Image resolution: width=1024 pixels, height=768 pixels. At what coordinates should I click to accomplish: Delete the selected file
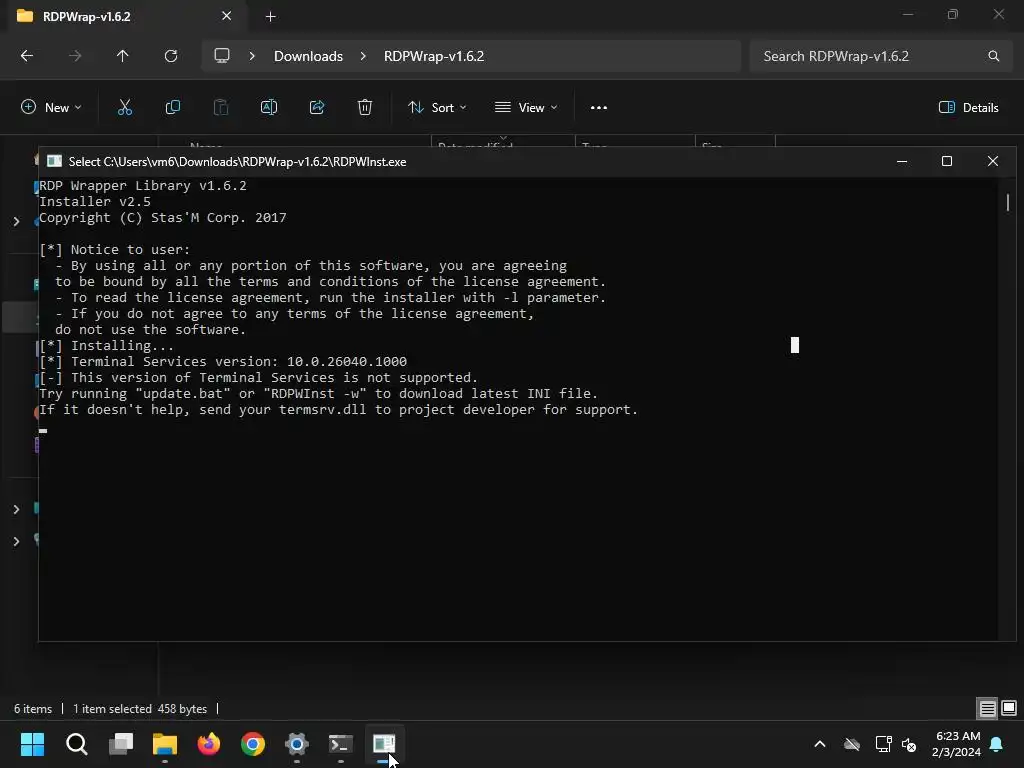click(365, 108)
